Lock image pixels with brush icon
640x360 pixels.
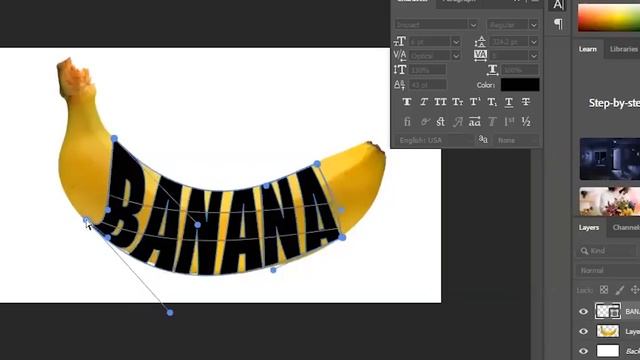620,290
